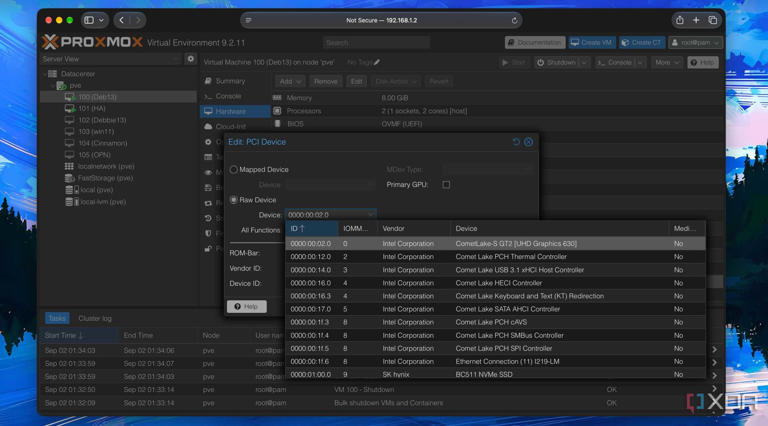768x426 pixels.
Task: Click the Remove hardware button
Action: (325, 81)
